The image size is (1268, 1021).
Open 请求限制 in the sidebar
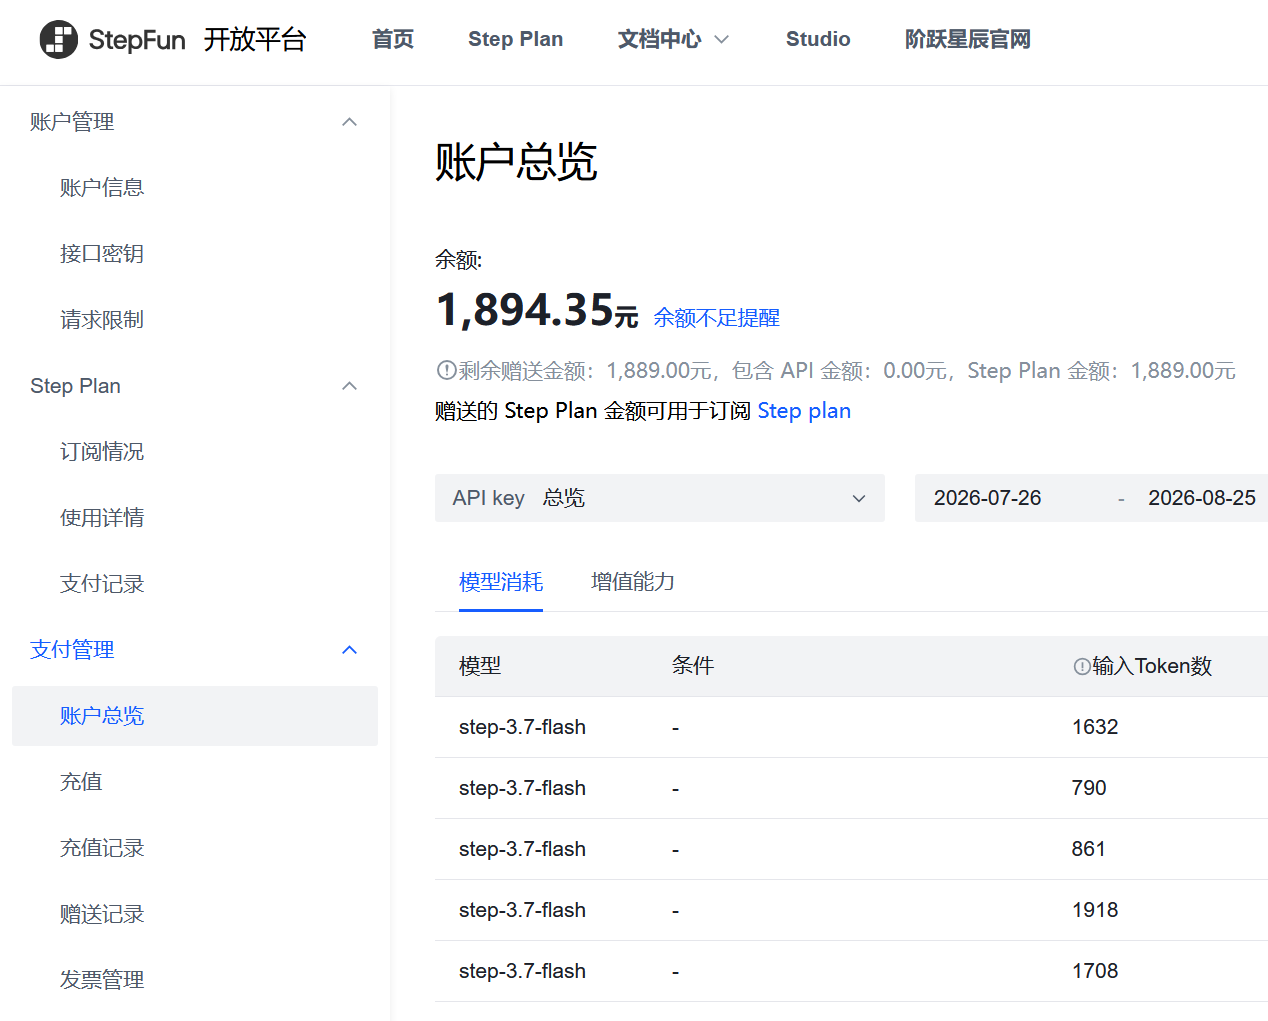point(102,320)
